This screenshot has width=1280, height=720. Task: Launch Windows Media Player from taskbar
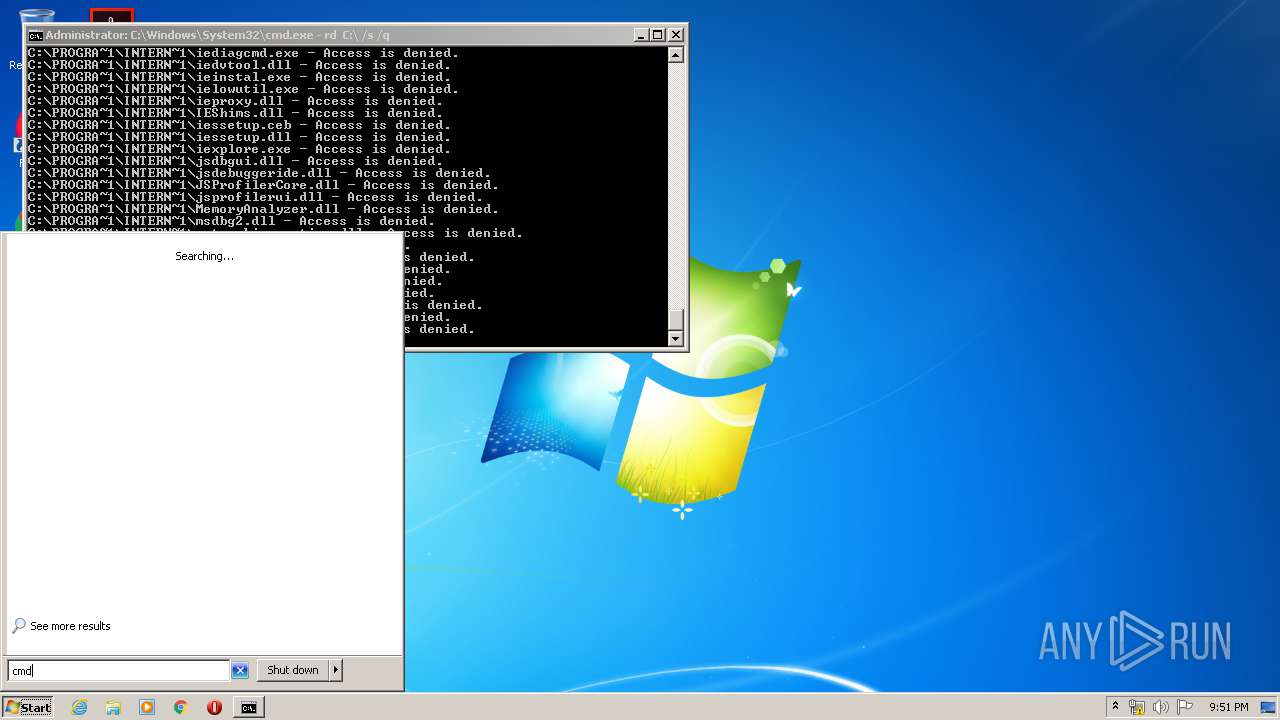pyautogui.click(x=147, y=707)
